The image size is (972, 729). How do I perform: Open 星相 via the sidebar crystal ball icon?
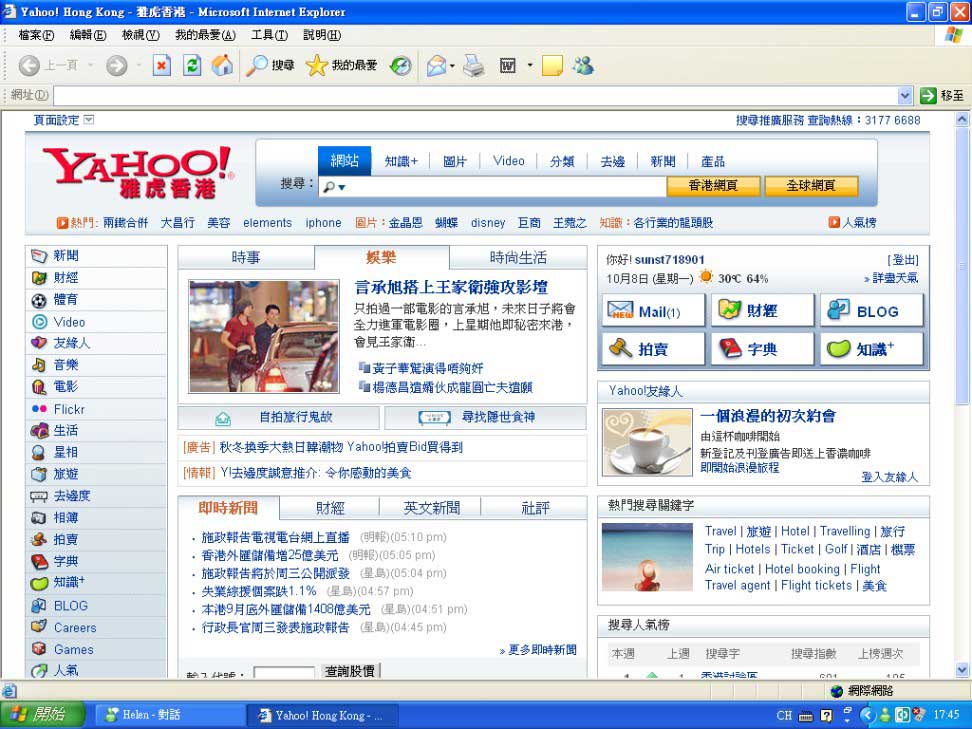(x=39, y=453)
